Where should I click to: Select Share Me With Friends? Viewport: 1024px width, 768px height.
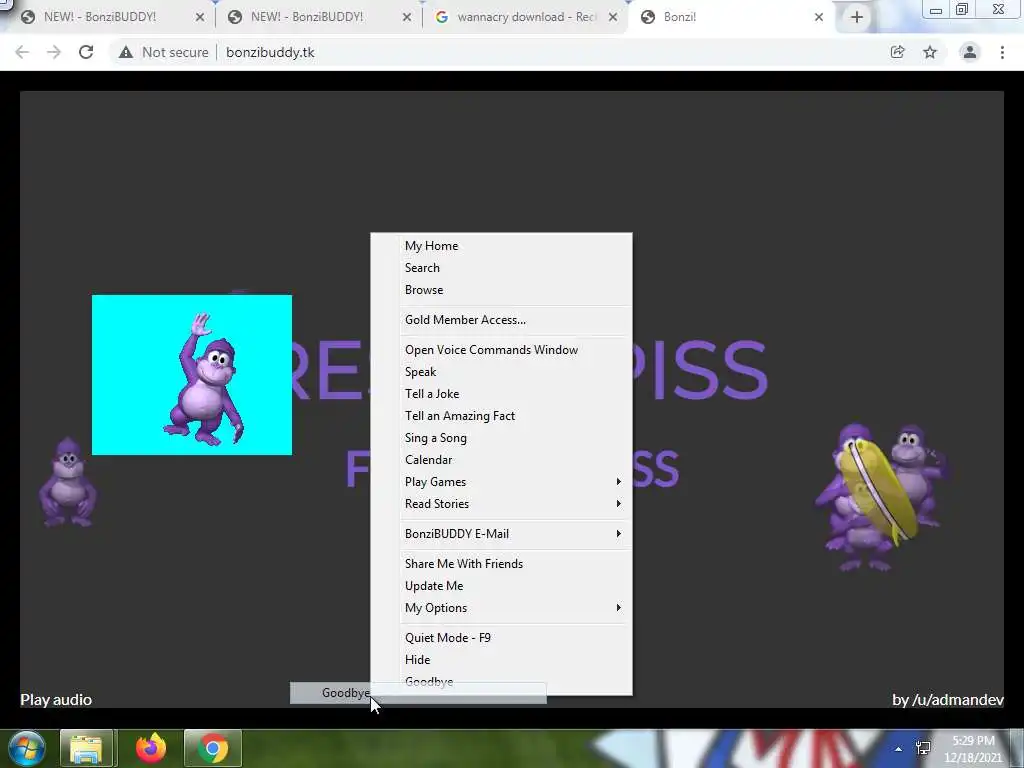501,564
